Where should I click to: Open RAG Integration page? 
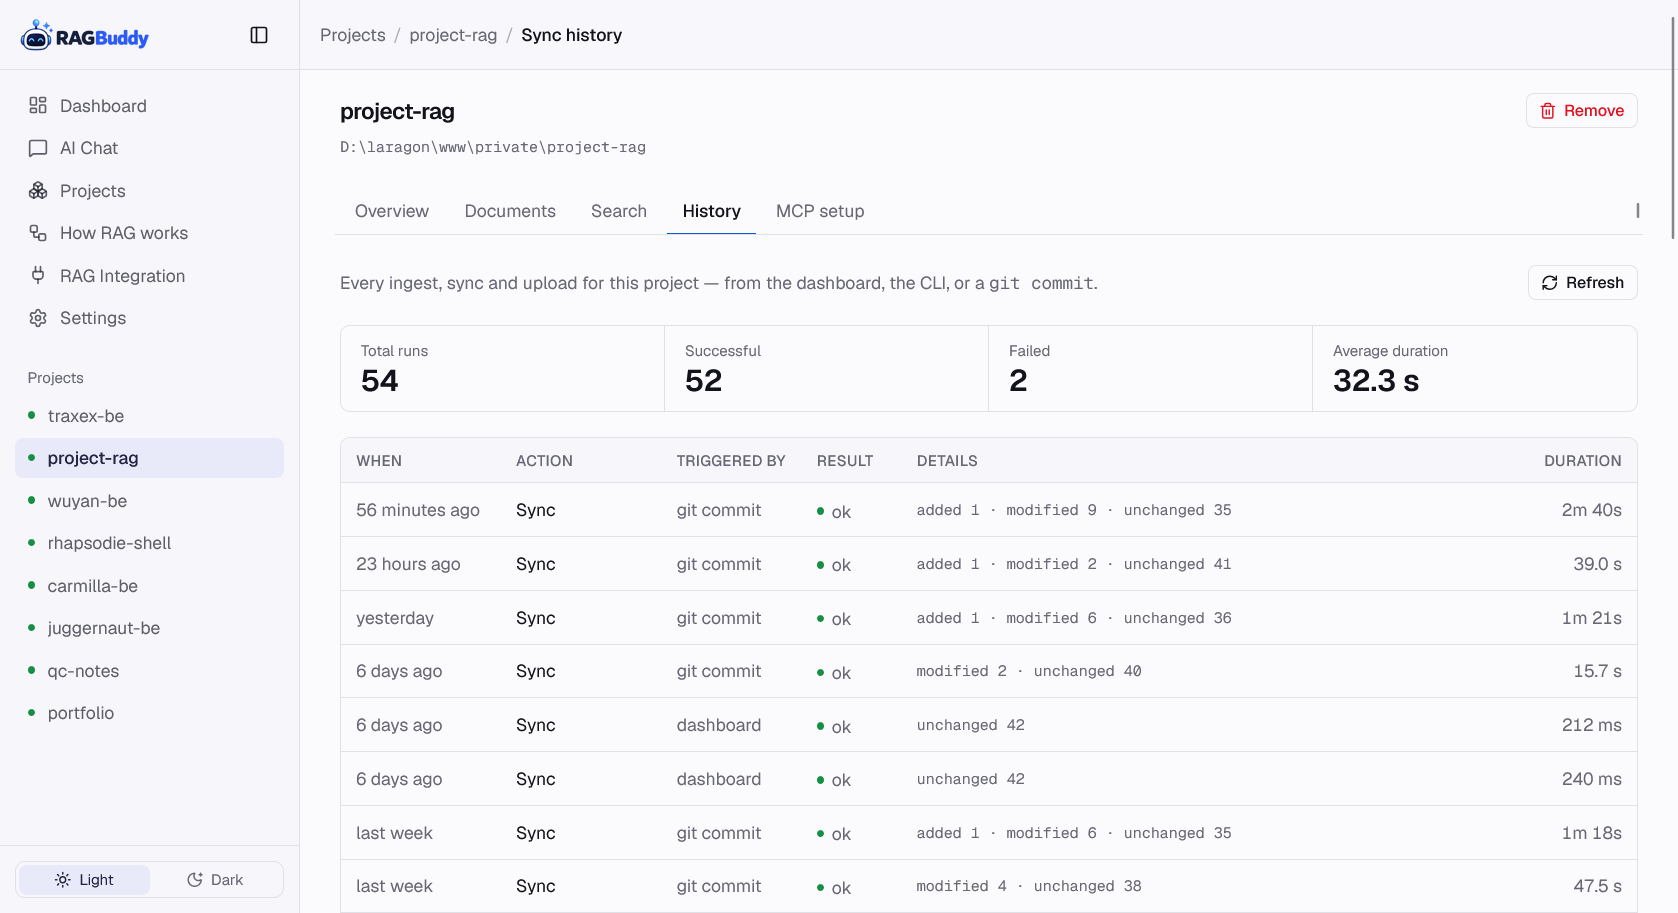[x=150, y=276]
